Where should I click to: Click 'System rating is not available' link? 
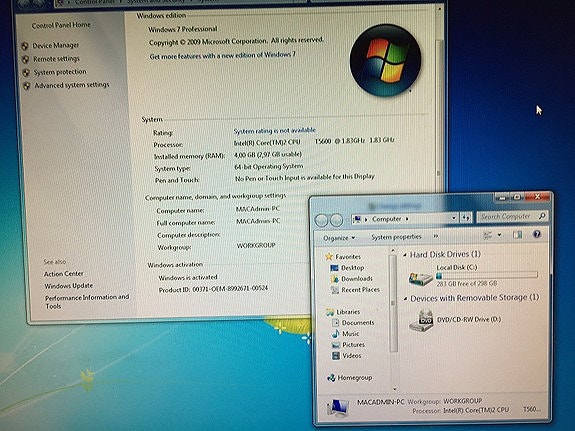click(x=275, y=131)
